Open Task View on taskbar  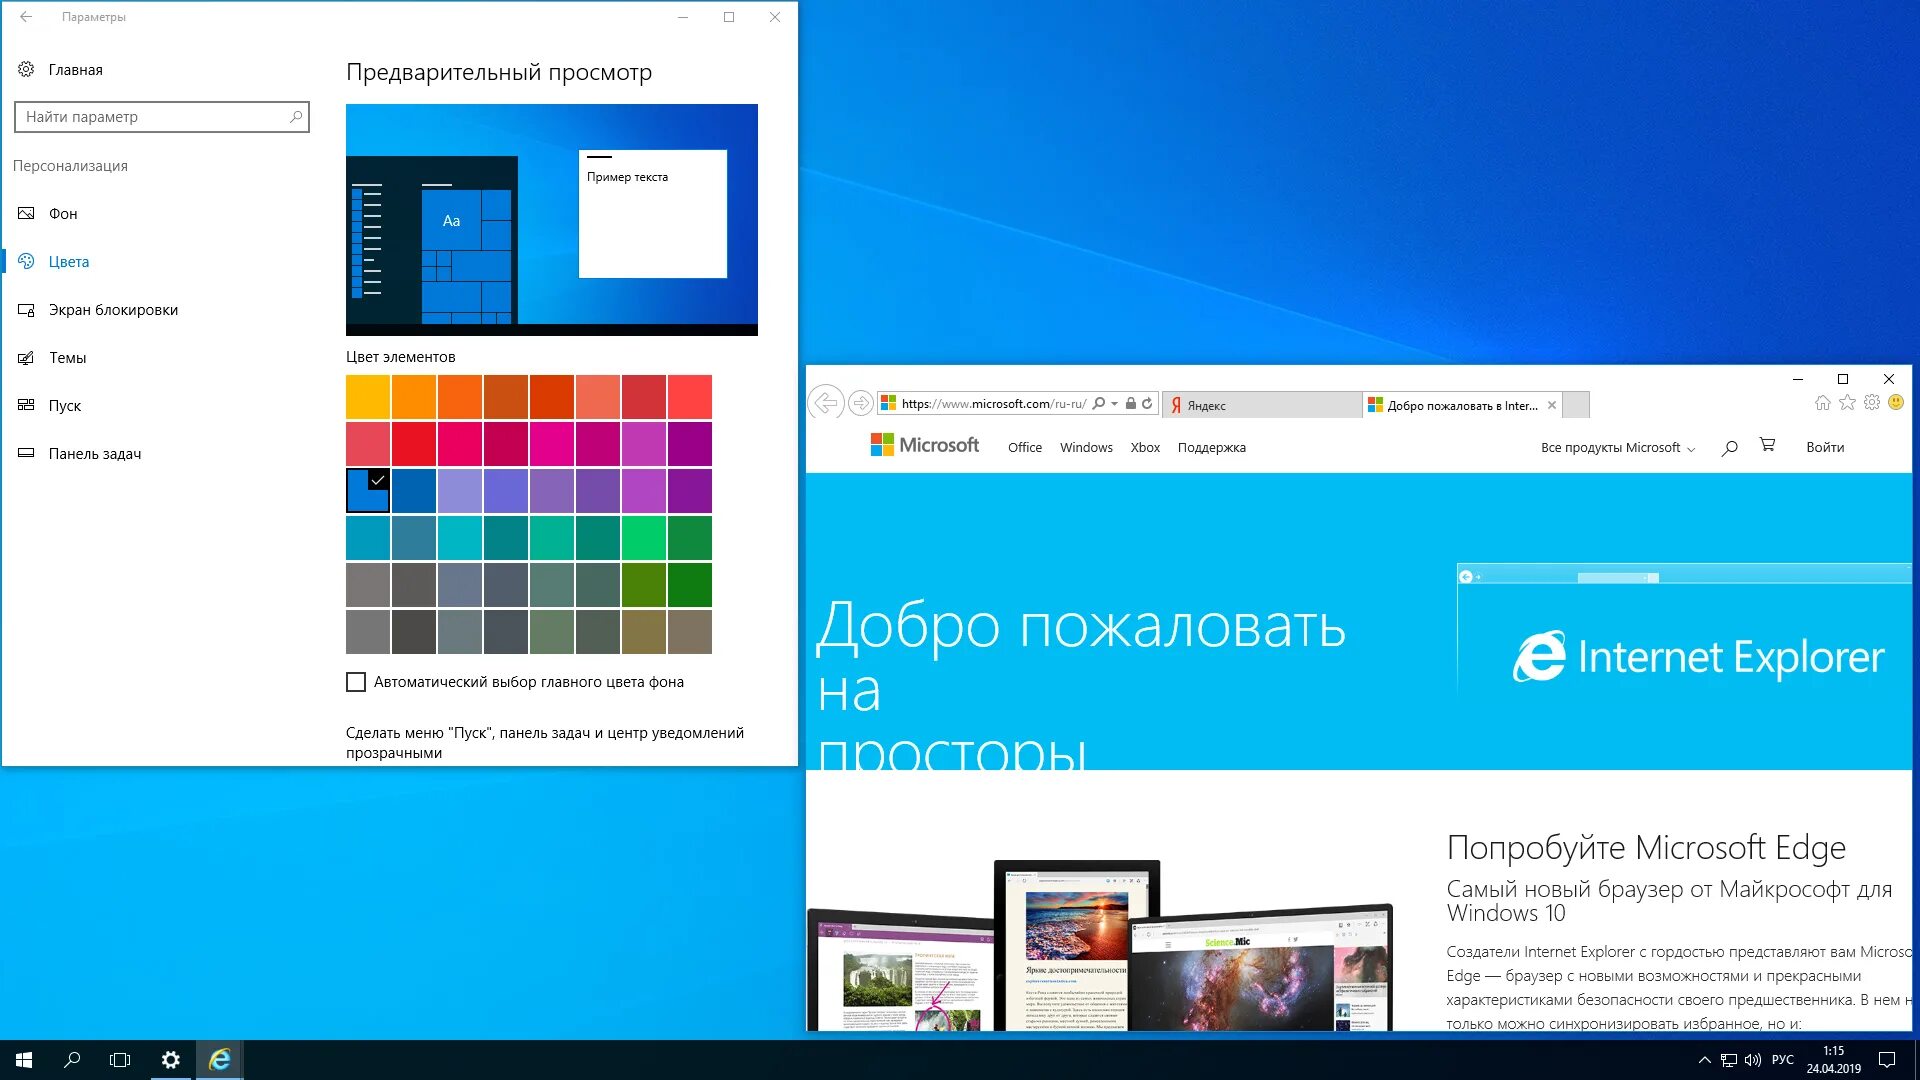(120, 1060)
